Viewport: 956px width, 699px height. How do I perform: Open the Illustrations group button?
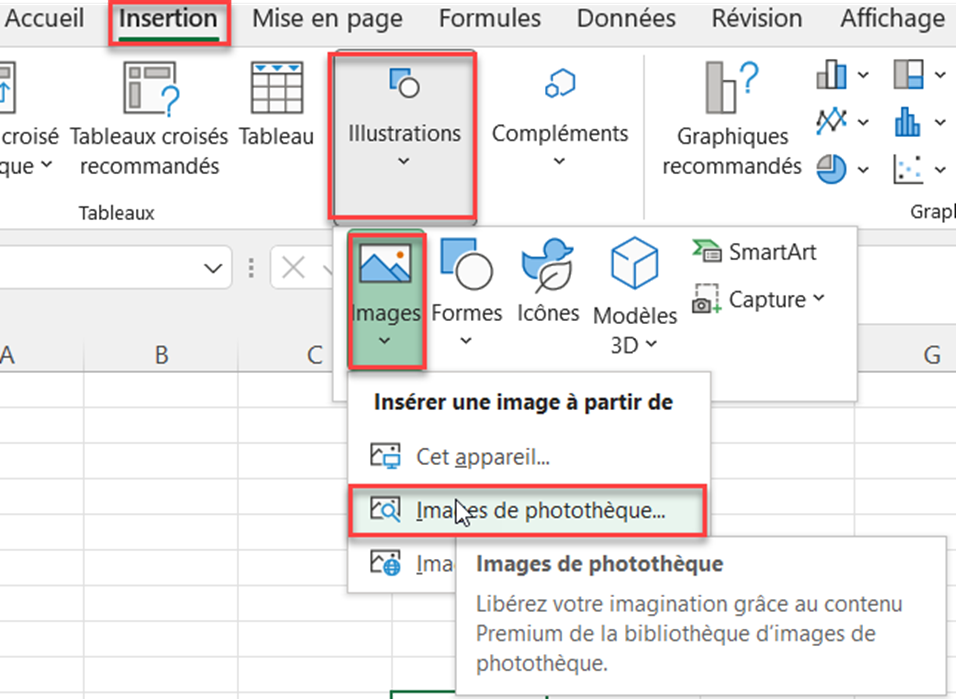point(403,135)
